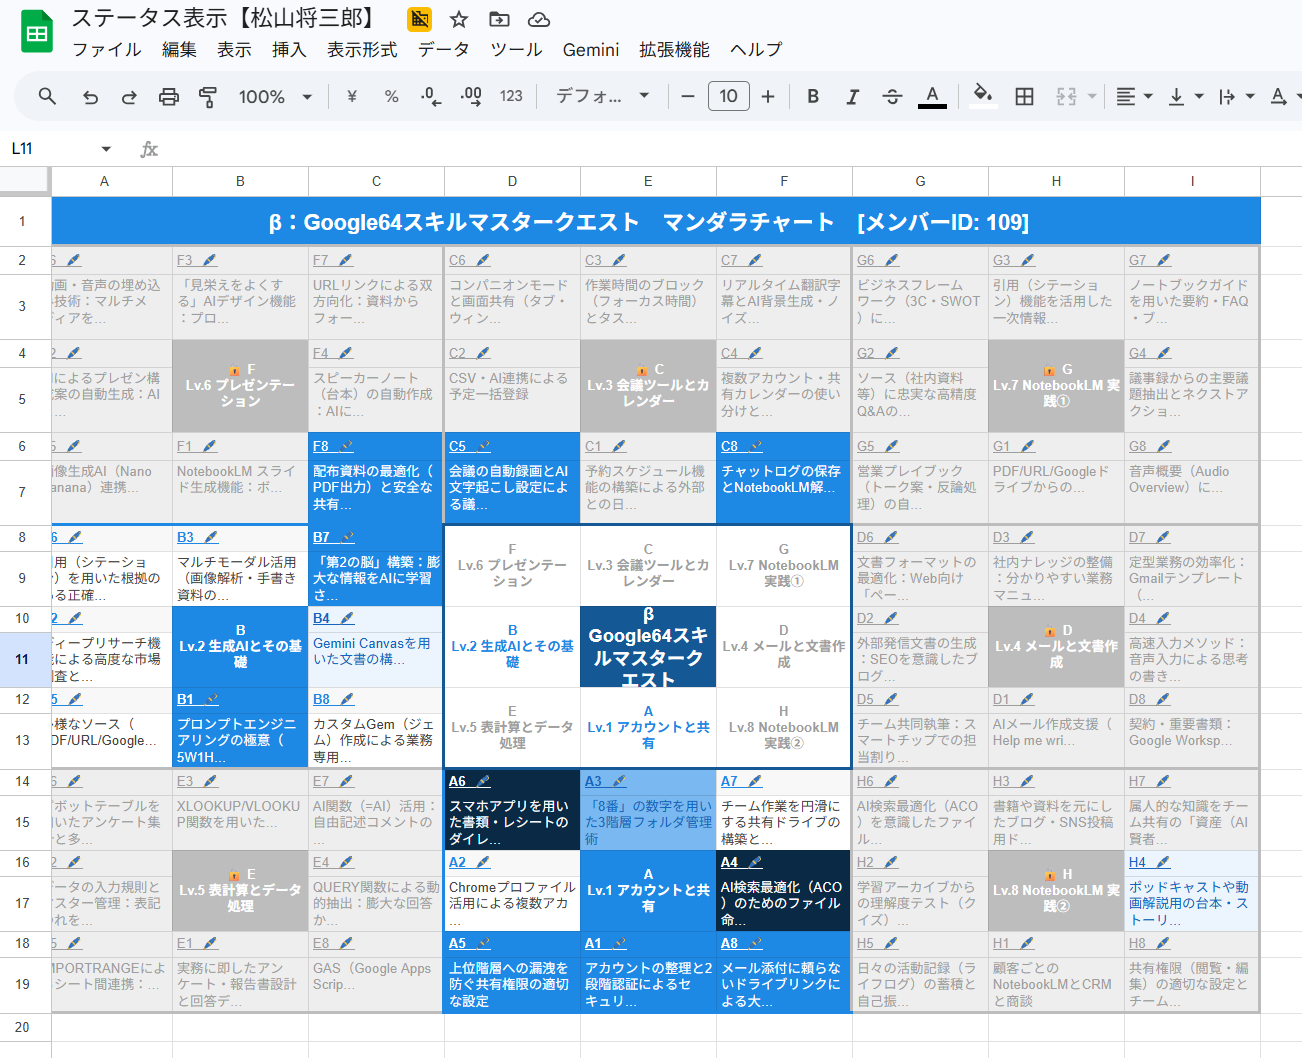Click the pen icon beside H4
Image resolution: width=1302 pixels, height=1058 pixels.
(x=1163, y=862)
